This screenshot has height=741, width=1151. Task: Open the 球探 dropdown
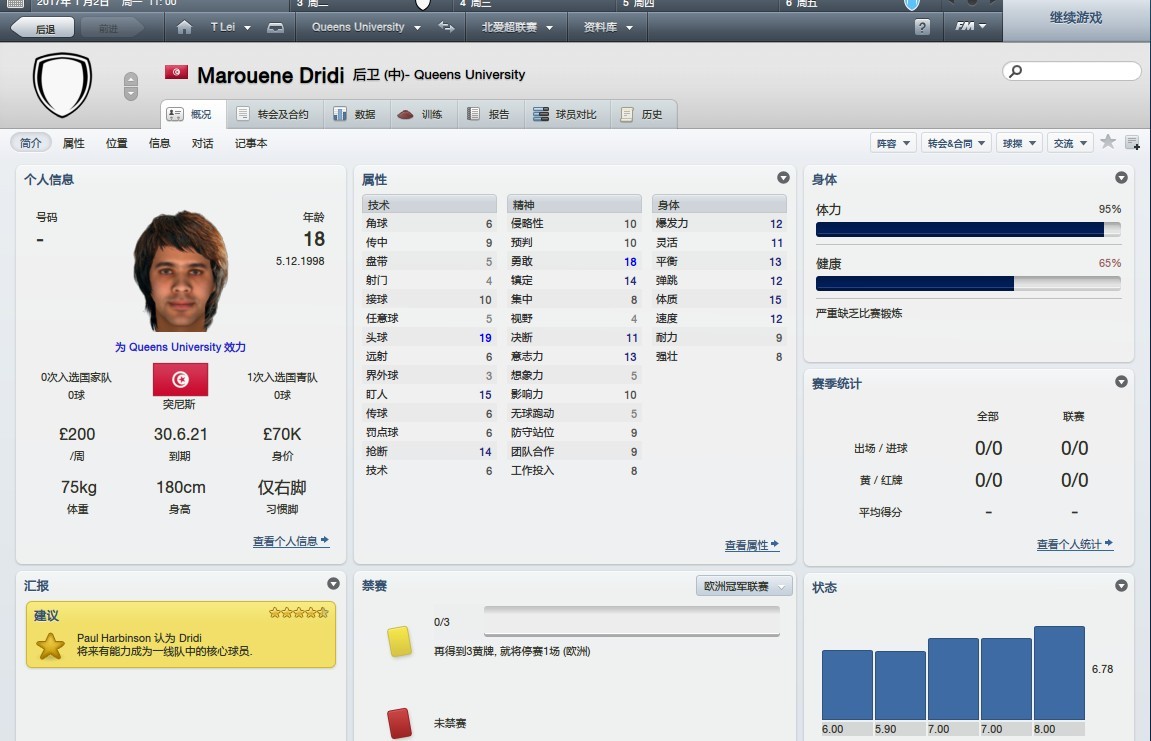pyautogui.click(x=1020, y=143)
